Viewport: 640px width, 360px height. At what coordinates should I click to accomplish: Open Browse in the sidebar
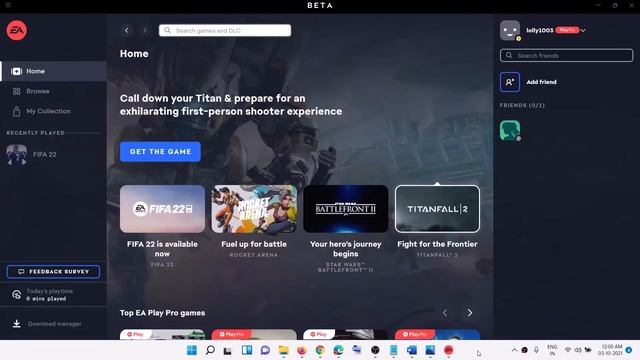click(x=54, y=91)
